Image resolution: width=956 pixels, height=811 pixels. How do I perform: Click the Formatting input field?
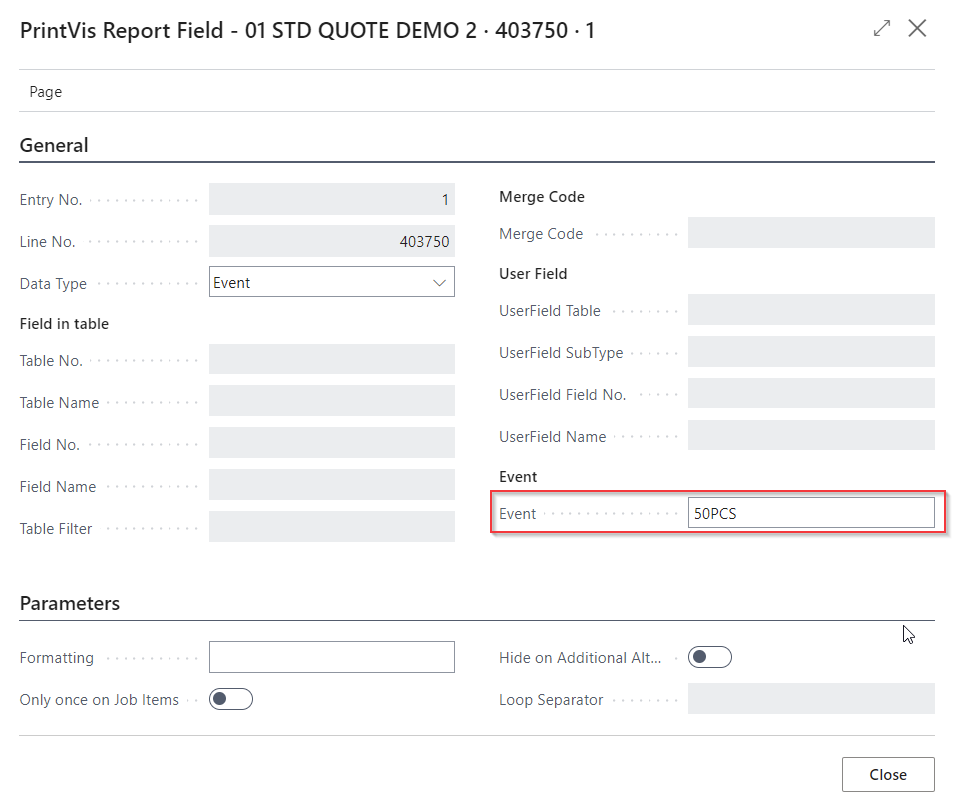click(331, 657)
